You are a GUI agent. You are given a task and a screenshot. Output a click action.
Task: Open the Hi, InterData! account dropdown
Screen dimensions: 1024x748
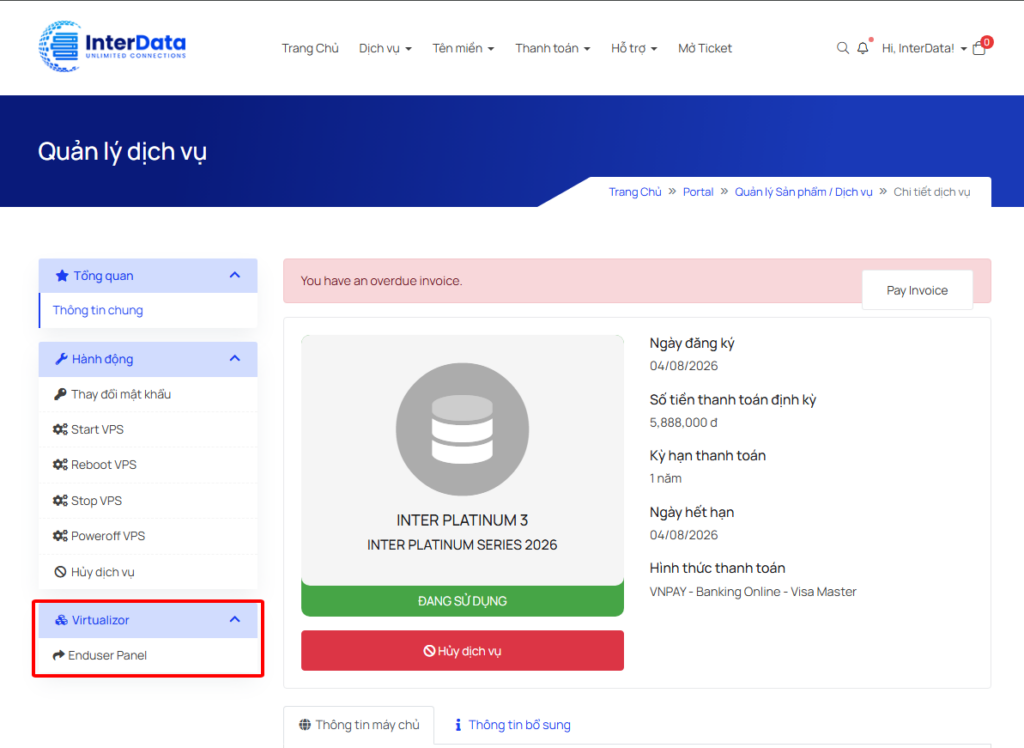(924, 48)
